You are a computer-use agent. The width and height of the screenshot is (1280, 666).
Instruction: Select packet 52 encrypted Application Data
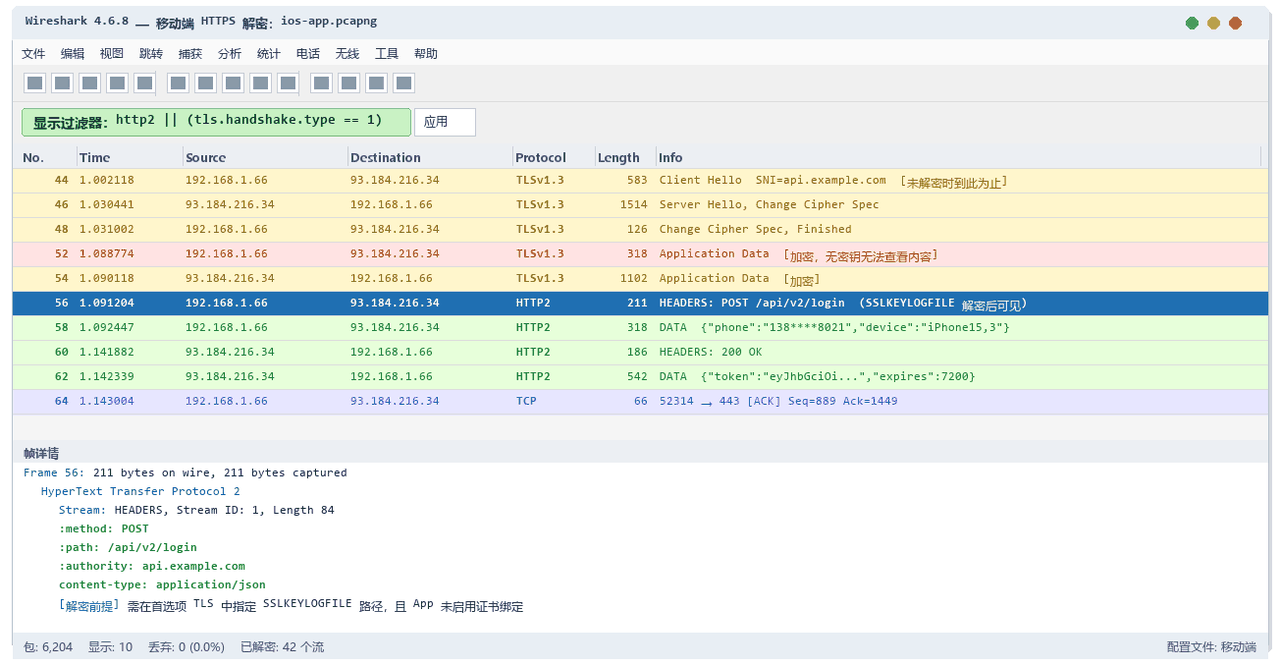pos(640,254)
